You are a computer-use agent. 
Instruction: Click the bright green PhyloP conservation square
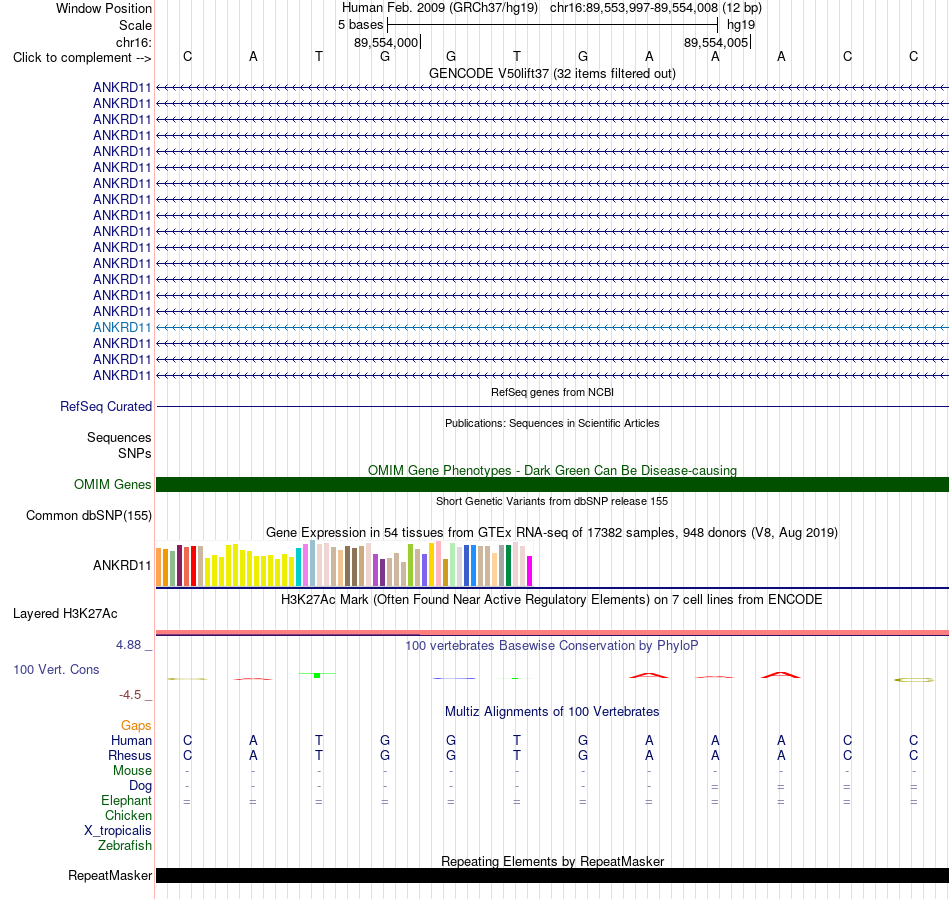(317, 675)
